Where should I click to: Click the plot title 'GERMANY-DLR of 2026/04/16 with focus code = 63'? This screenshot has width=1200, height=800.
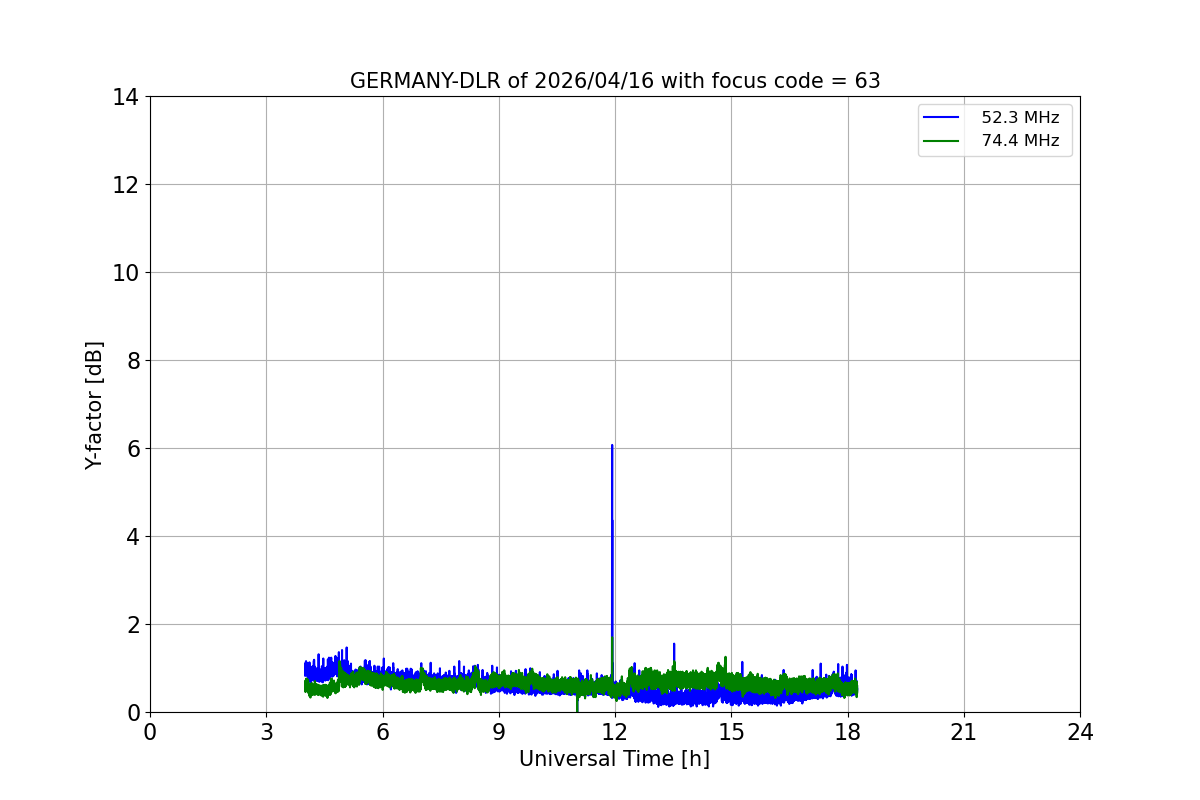tap(615, 81)
